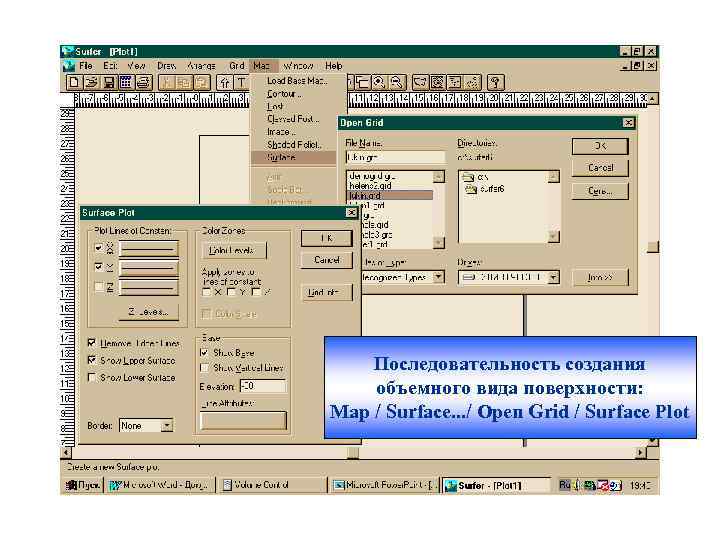
Task: Click the Paste toolbar icon
Action: pyautogui.click(x=202, y=83)
